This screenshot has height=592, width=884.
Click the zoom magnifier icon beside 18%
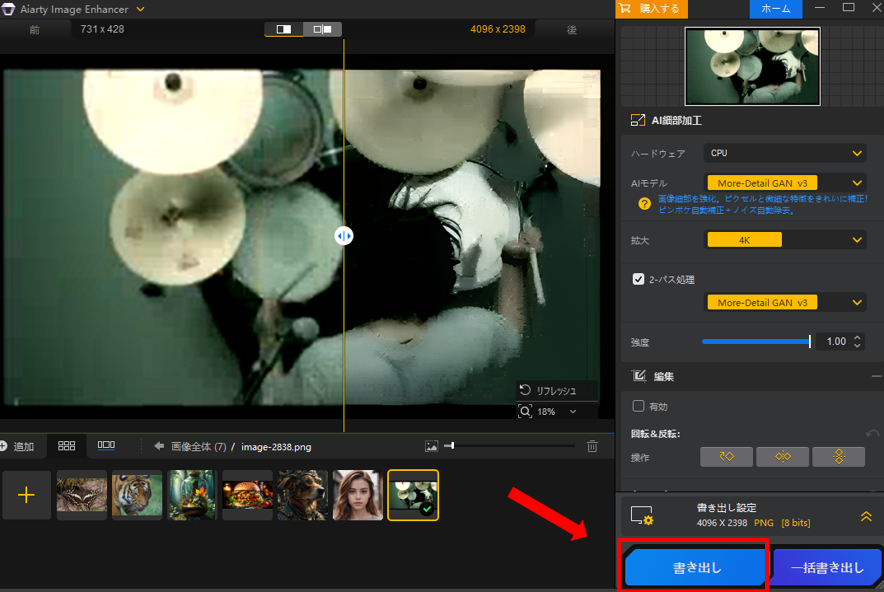click(525, 411)
